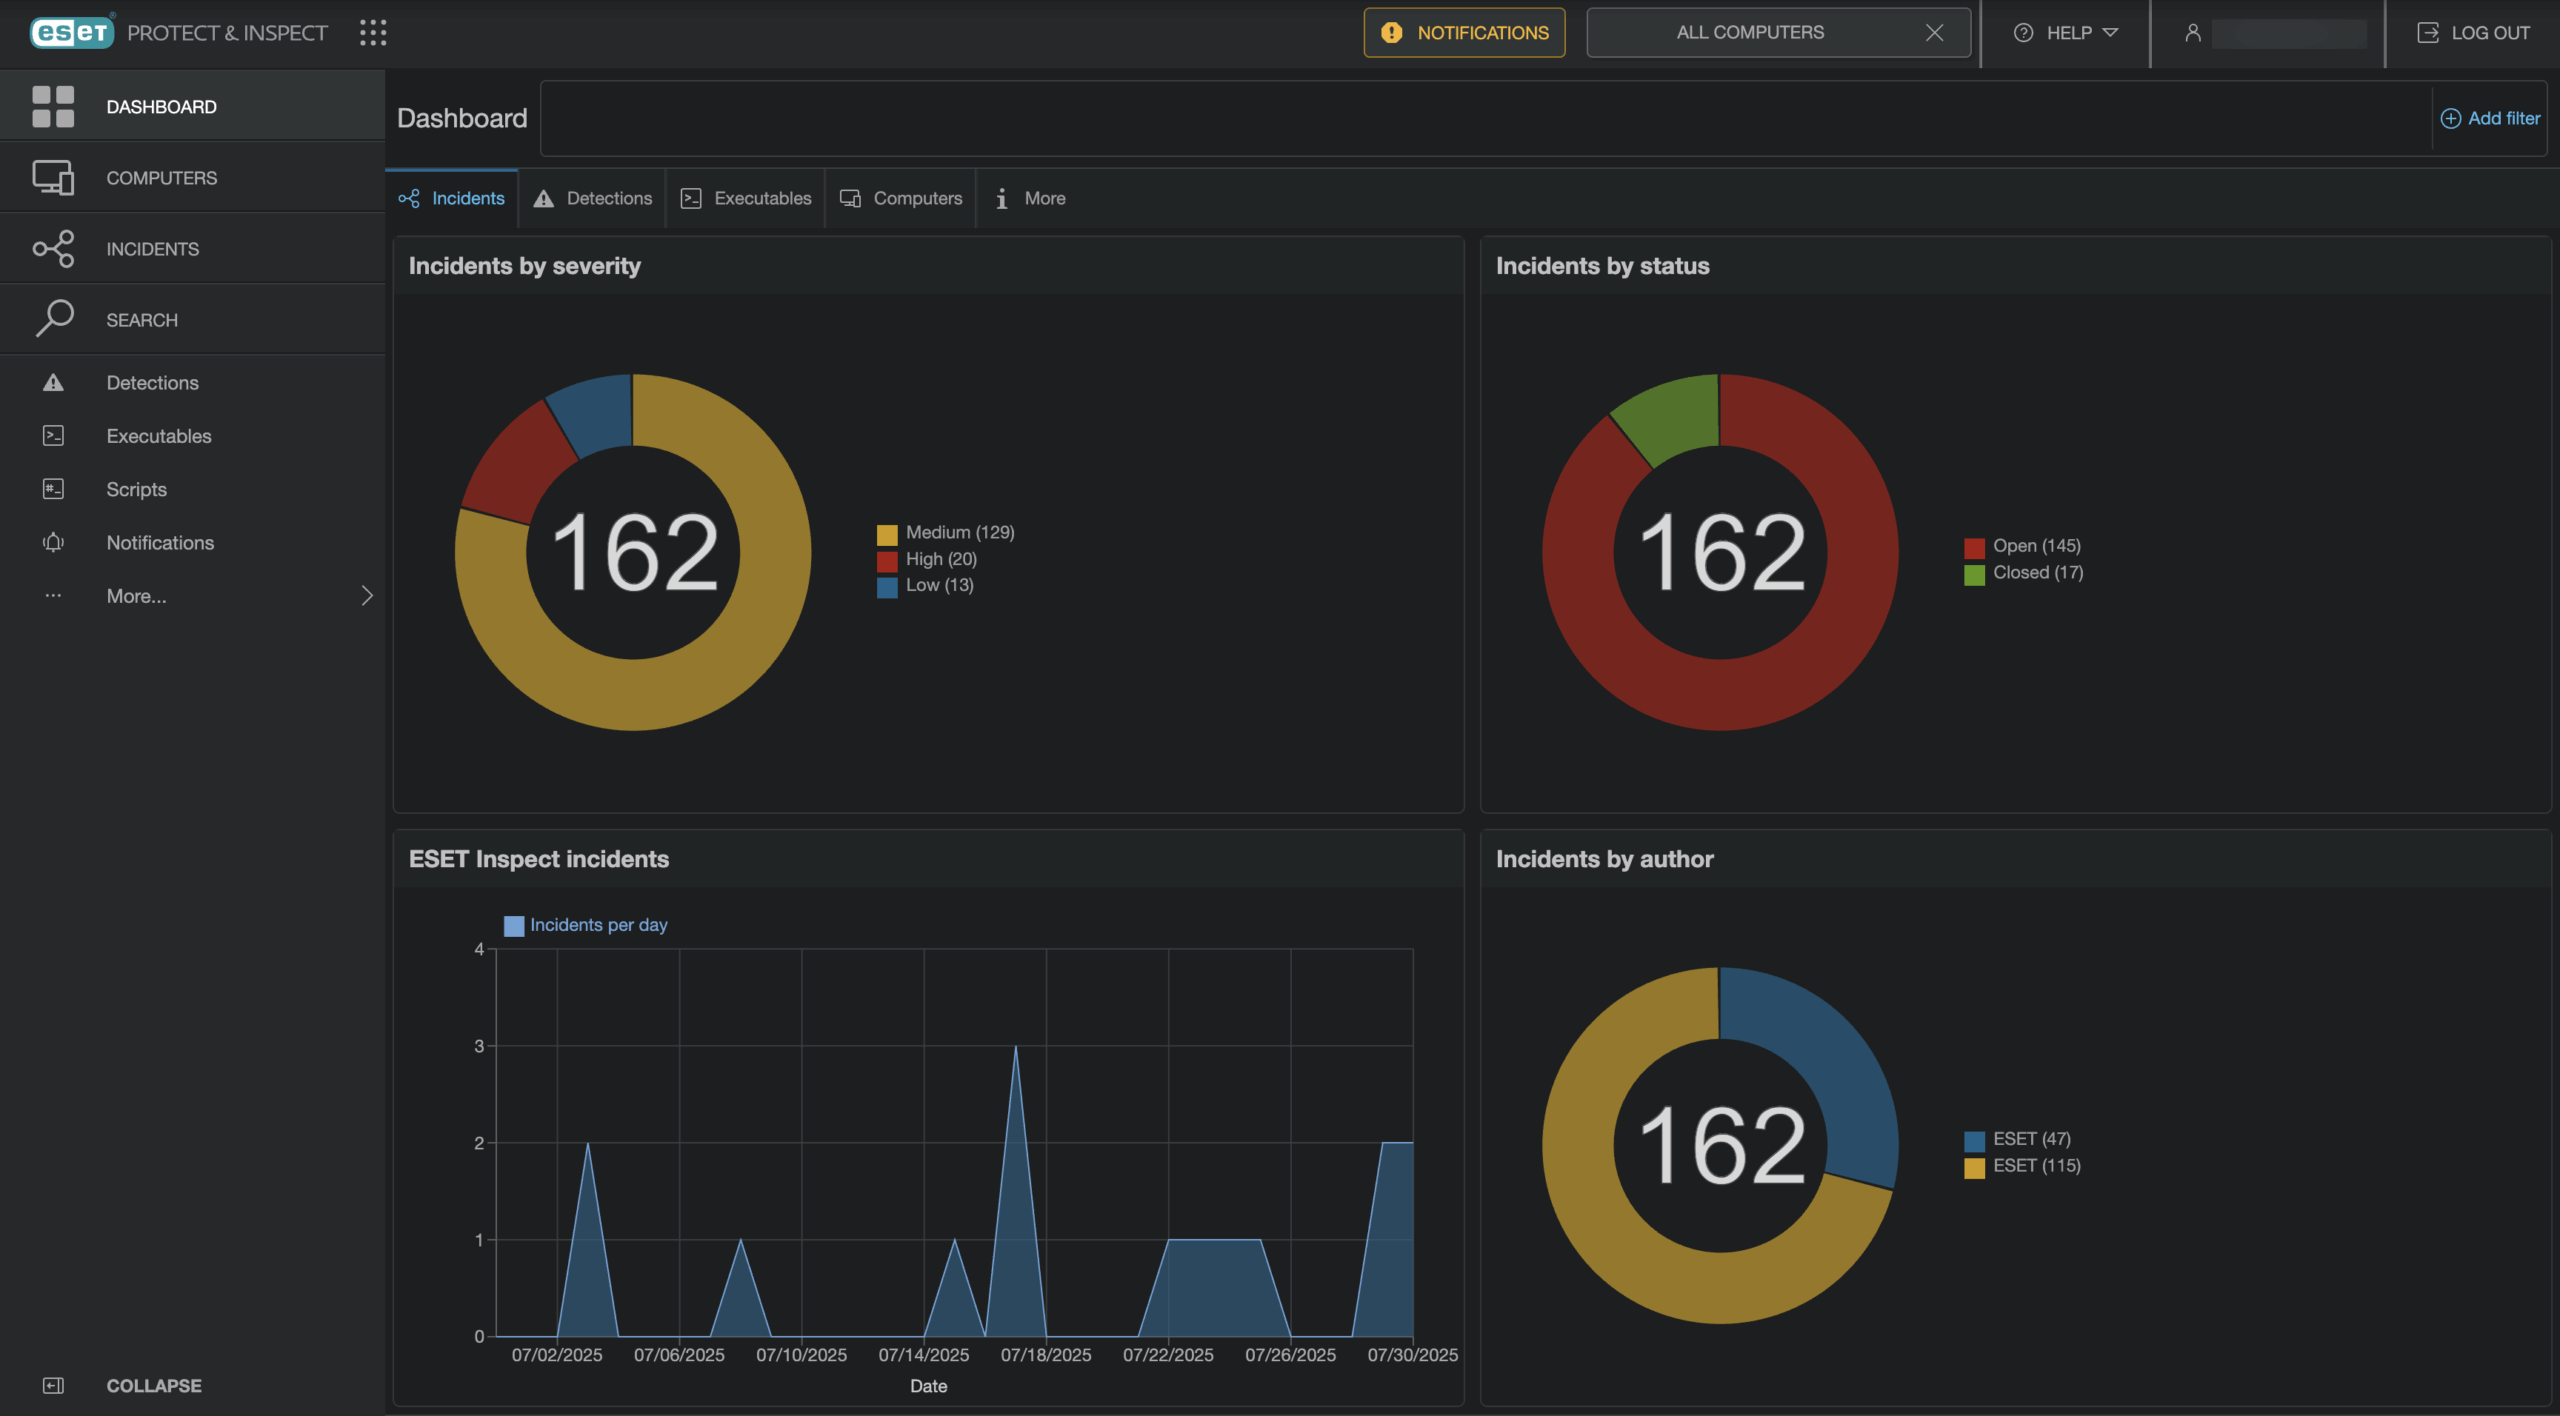Open the app switcher grid icon

pos(373,33)
